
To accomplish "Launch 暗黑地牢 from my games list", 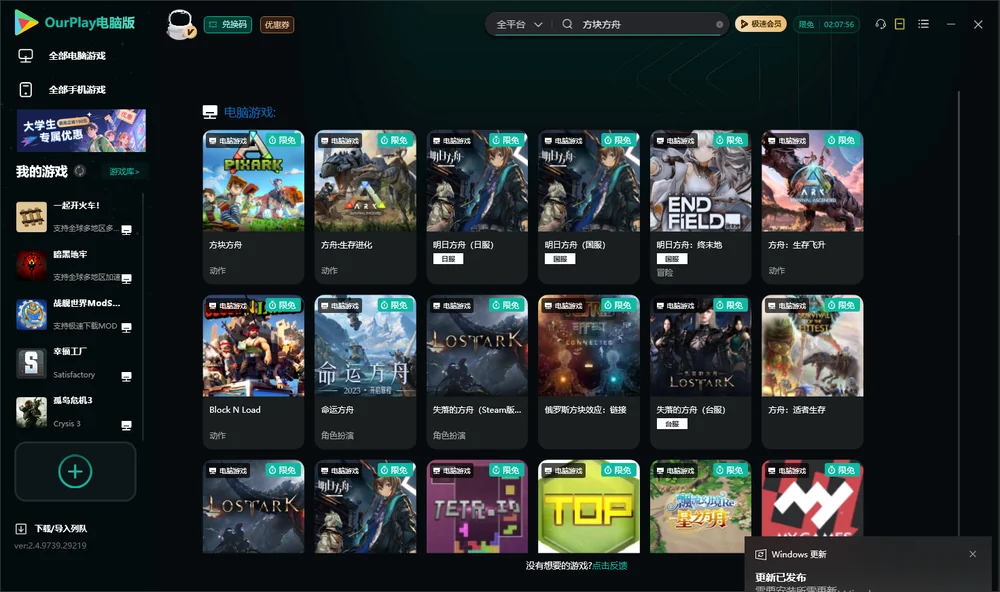I will click(x=75, y=265).
